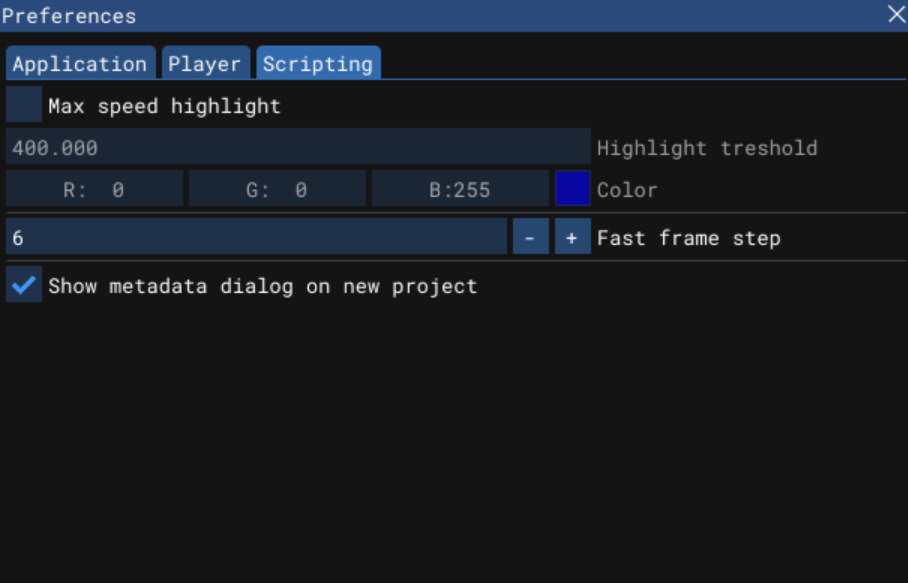Enable the Max speed highlight checkbox
This screenshot has width=908, height=583.
coord(24,104)
